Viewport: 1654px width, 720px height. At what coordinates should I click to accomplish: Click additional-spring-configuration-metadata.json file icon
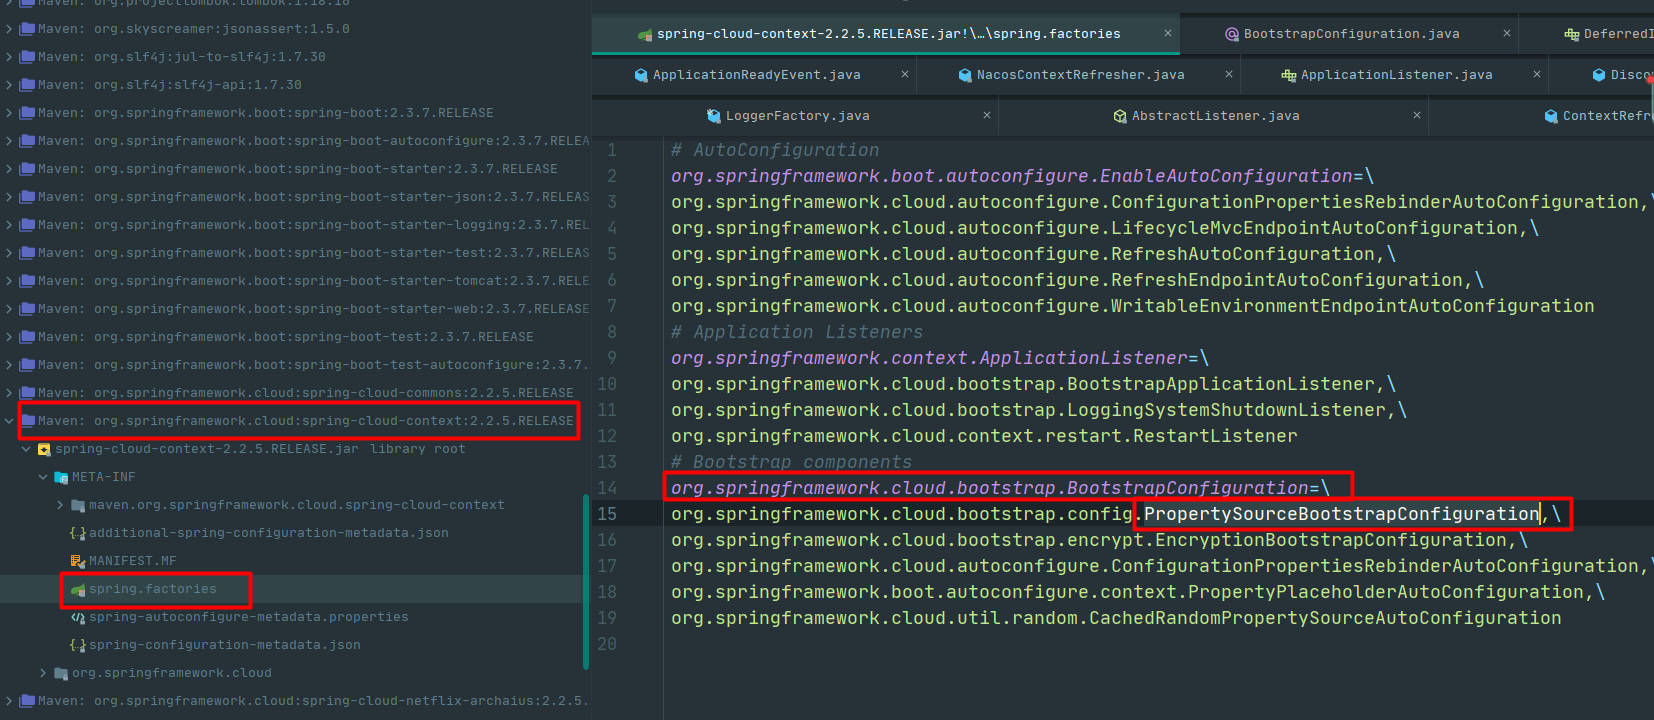click(78, 534)
